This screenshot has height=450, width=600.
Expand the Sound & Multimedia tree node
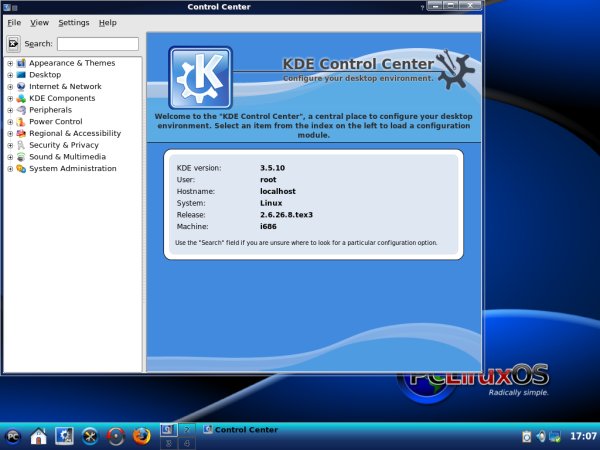pyautogui.click(x=10, y=157)
